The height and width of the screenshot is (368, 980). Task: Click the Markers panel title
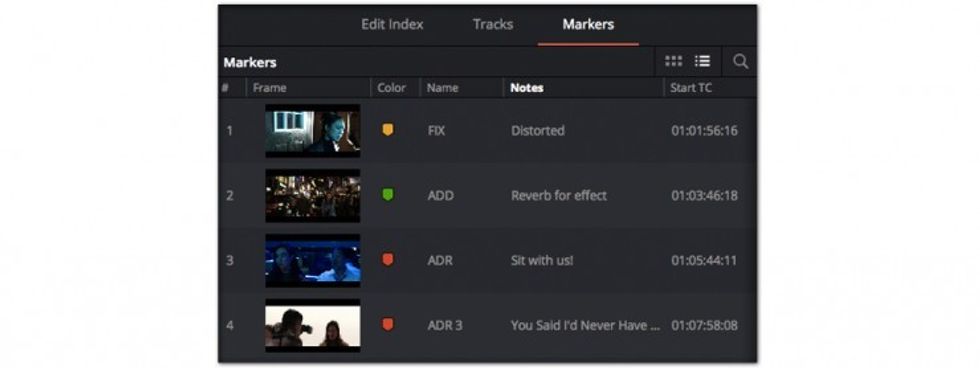(x=249, y=62)
